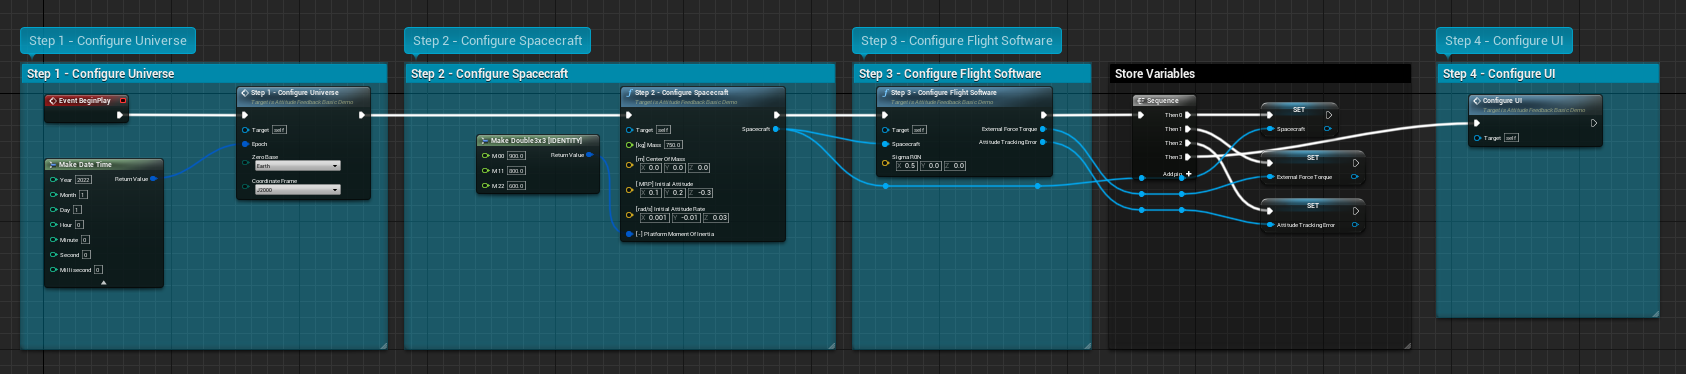Click the function icon on Step 3 Configure Flight Software

coord(885,93)
